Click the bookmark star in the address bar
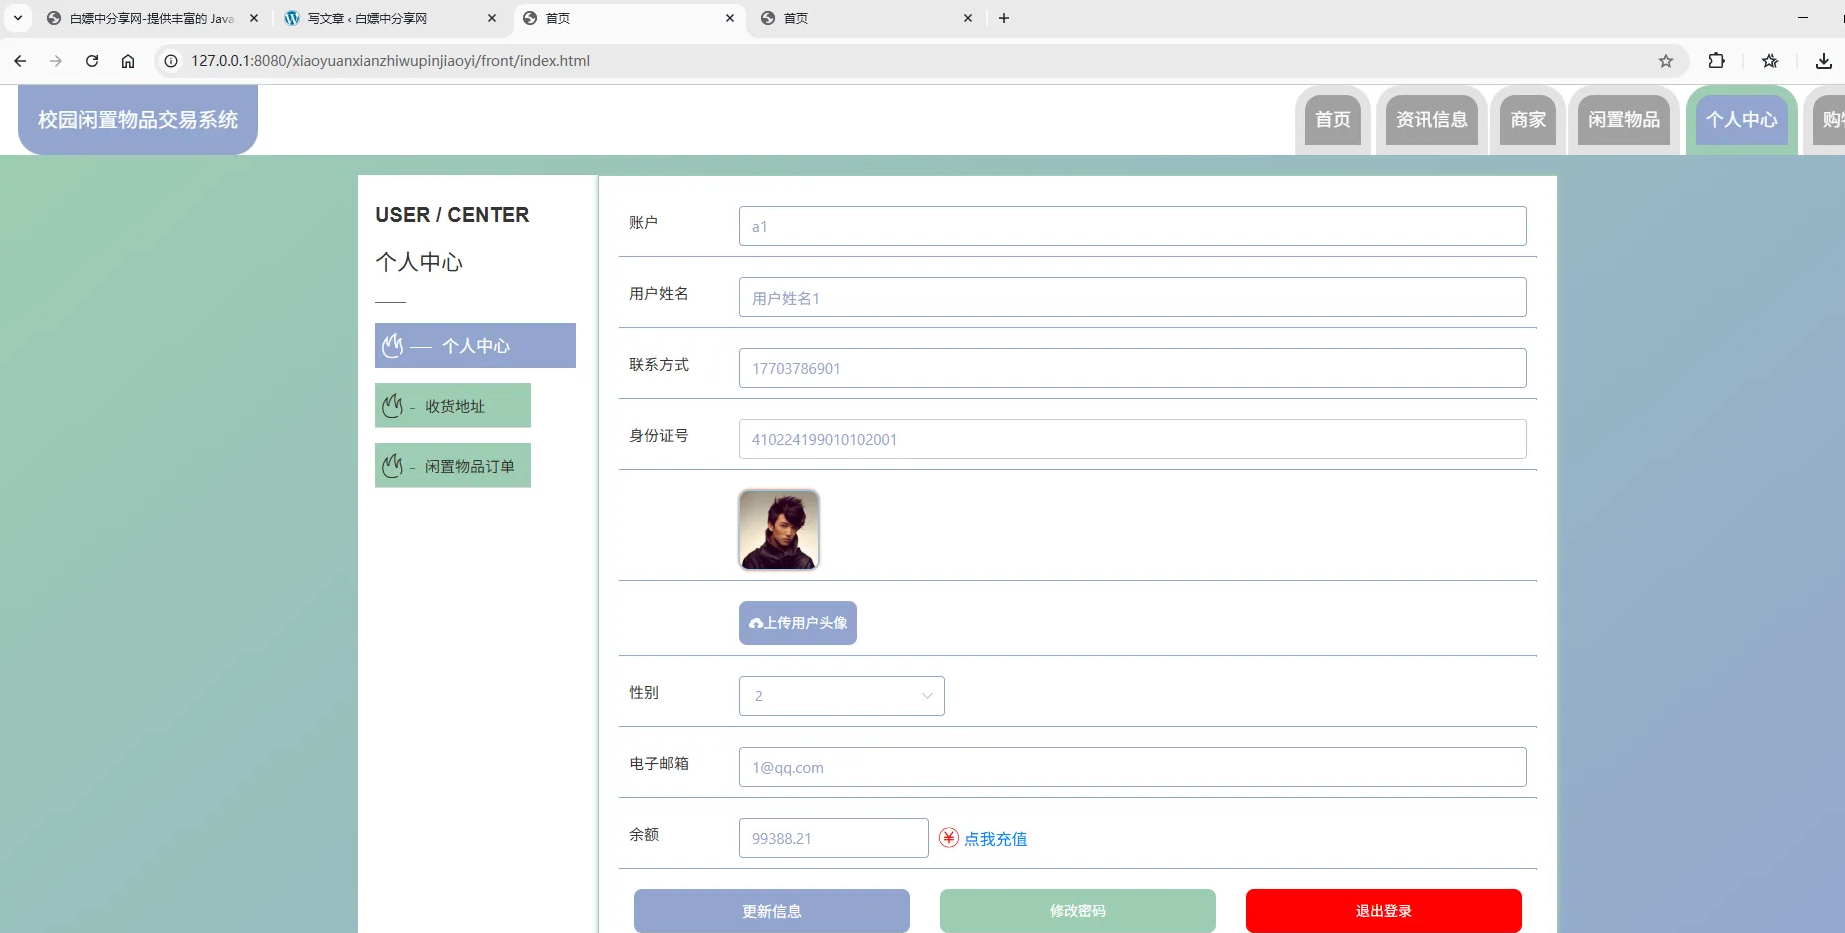 point(1666,61)
